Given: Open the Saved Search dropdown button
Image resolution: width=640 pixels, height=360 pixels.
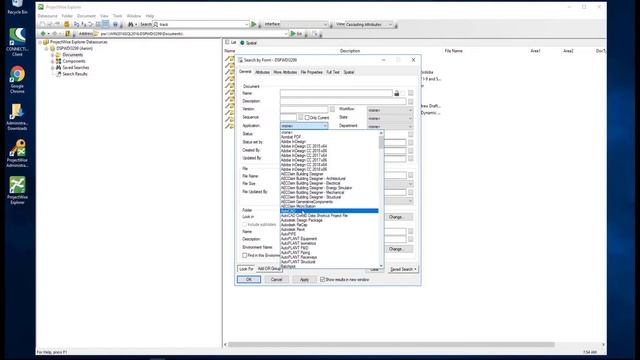Looking at the screenshot, I should pyautogui.click(x=403, y=269).
